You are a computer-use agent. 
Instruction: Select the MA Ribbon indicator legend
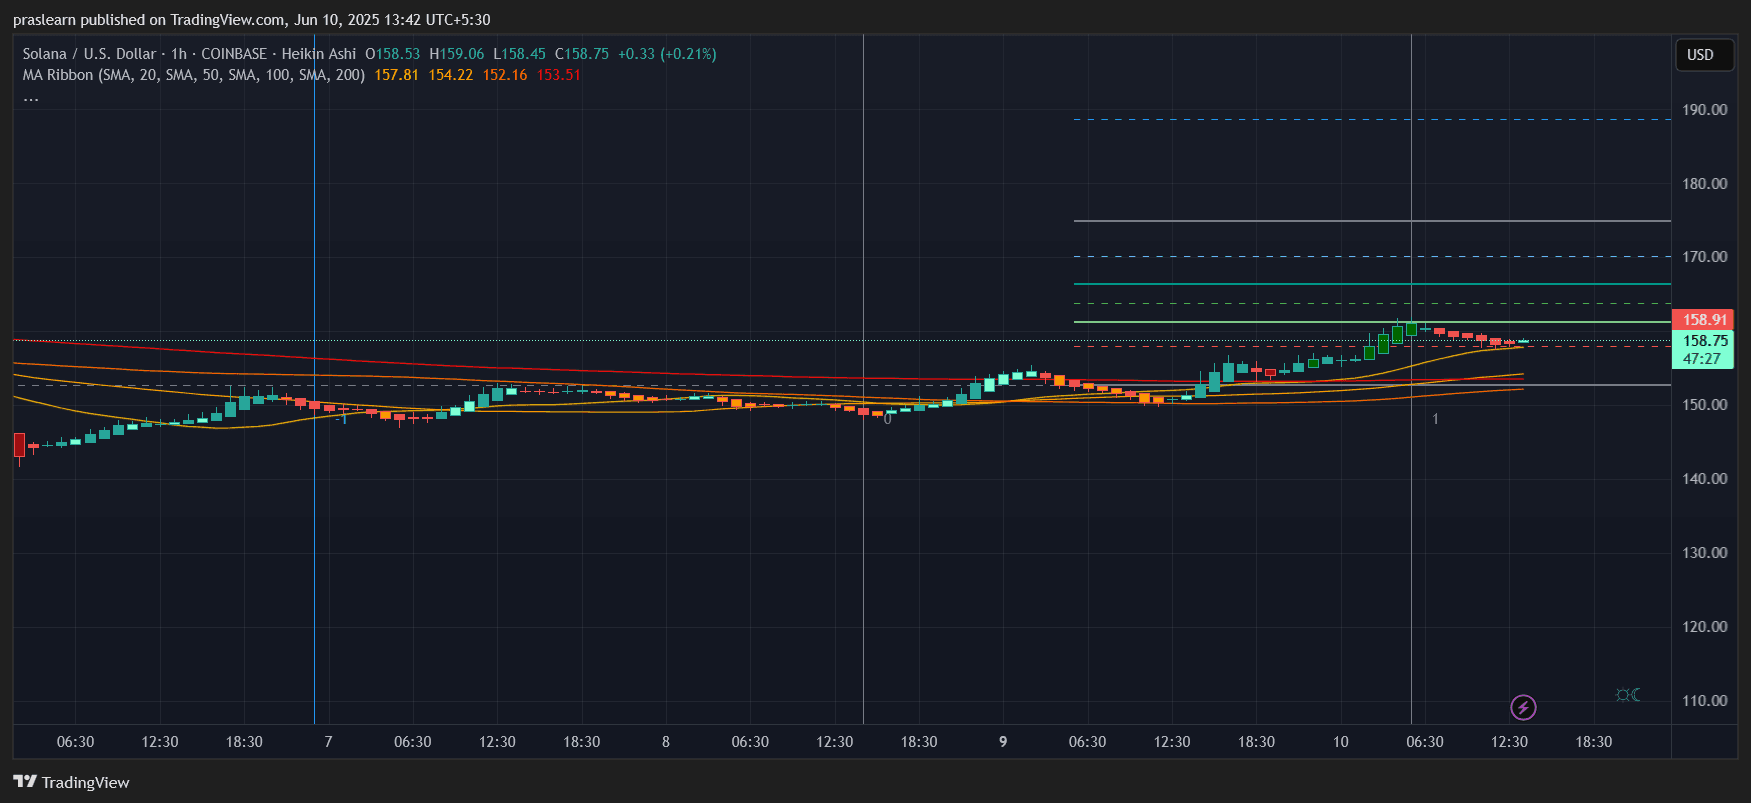point(193,75)
